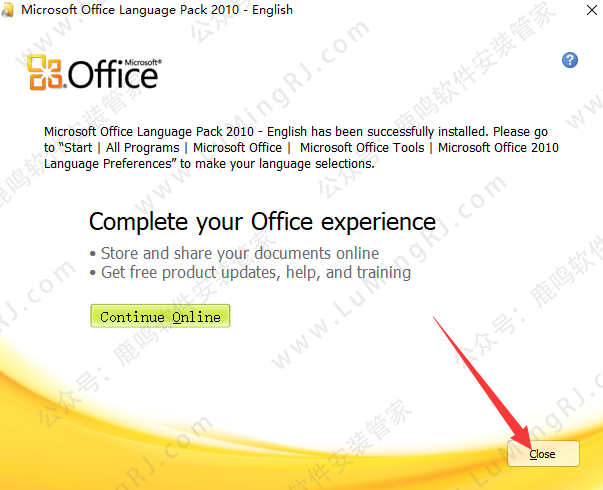Click the Continue Online button
This screenshot has width=603, height=490.
tap(160, 316)
